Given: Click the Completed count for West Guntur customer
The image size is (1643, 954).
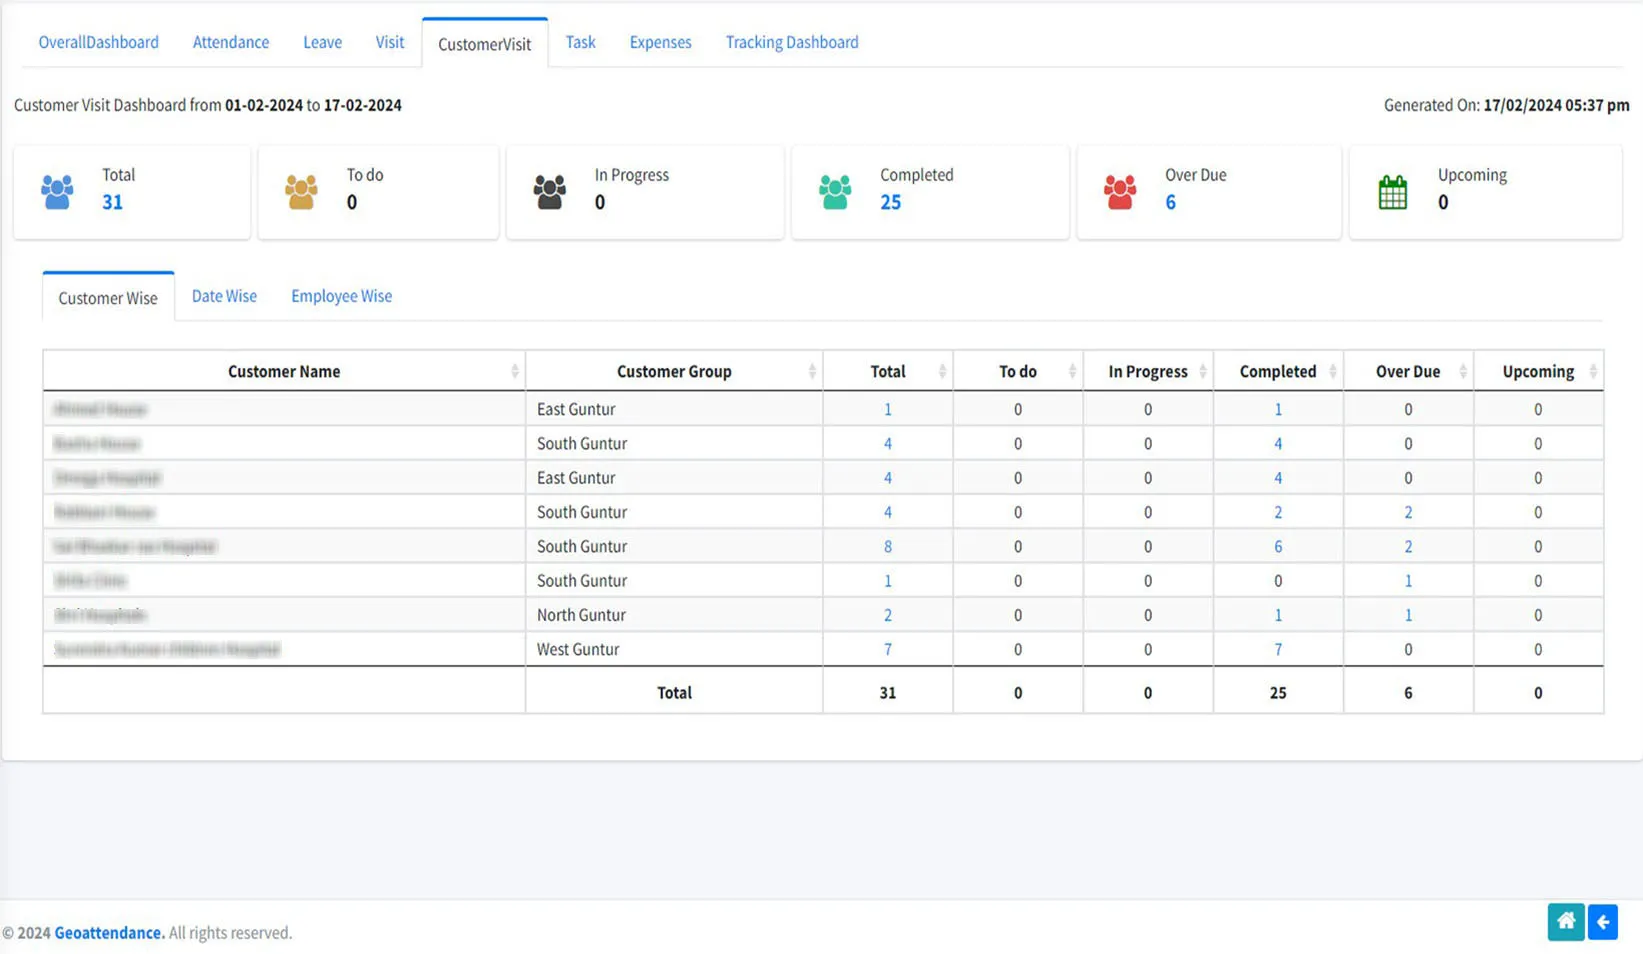Looking at the screenshot, I should point(1277,648).
